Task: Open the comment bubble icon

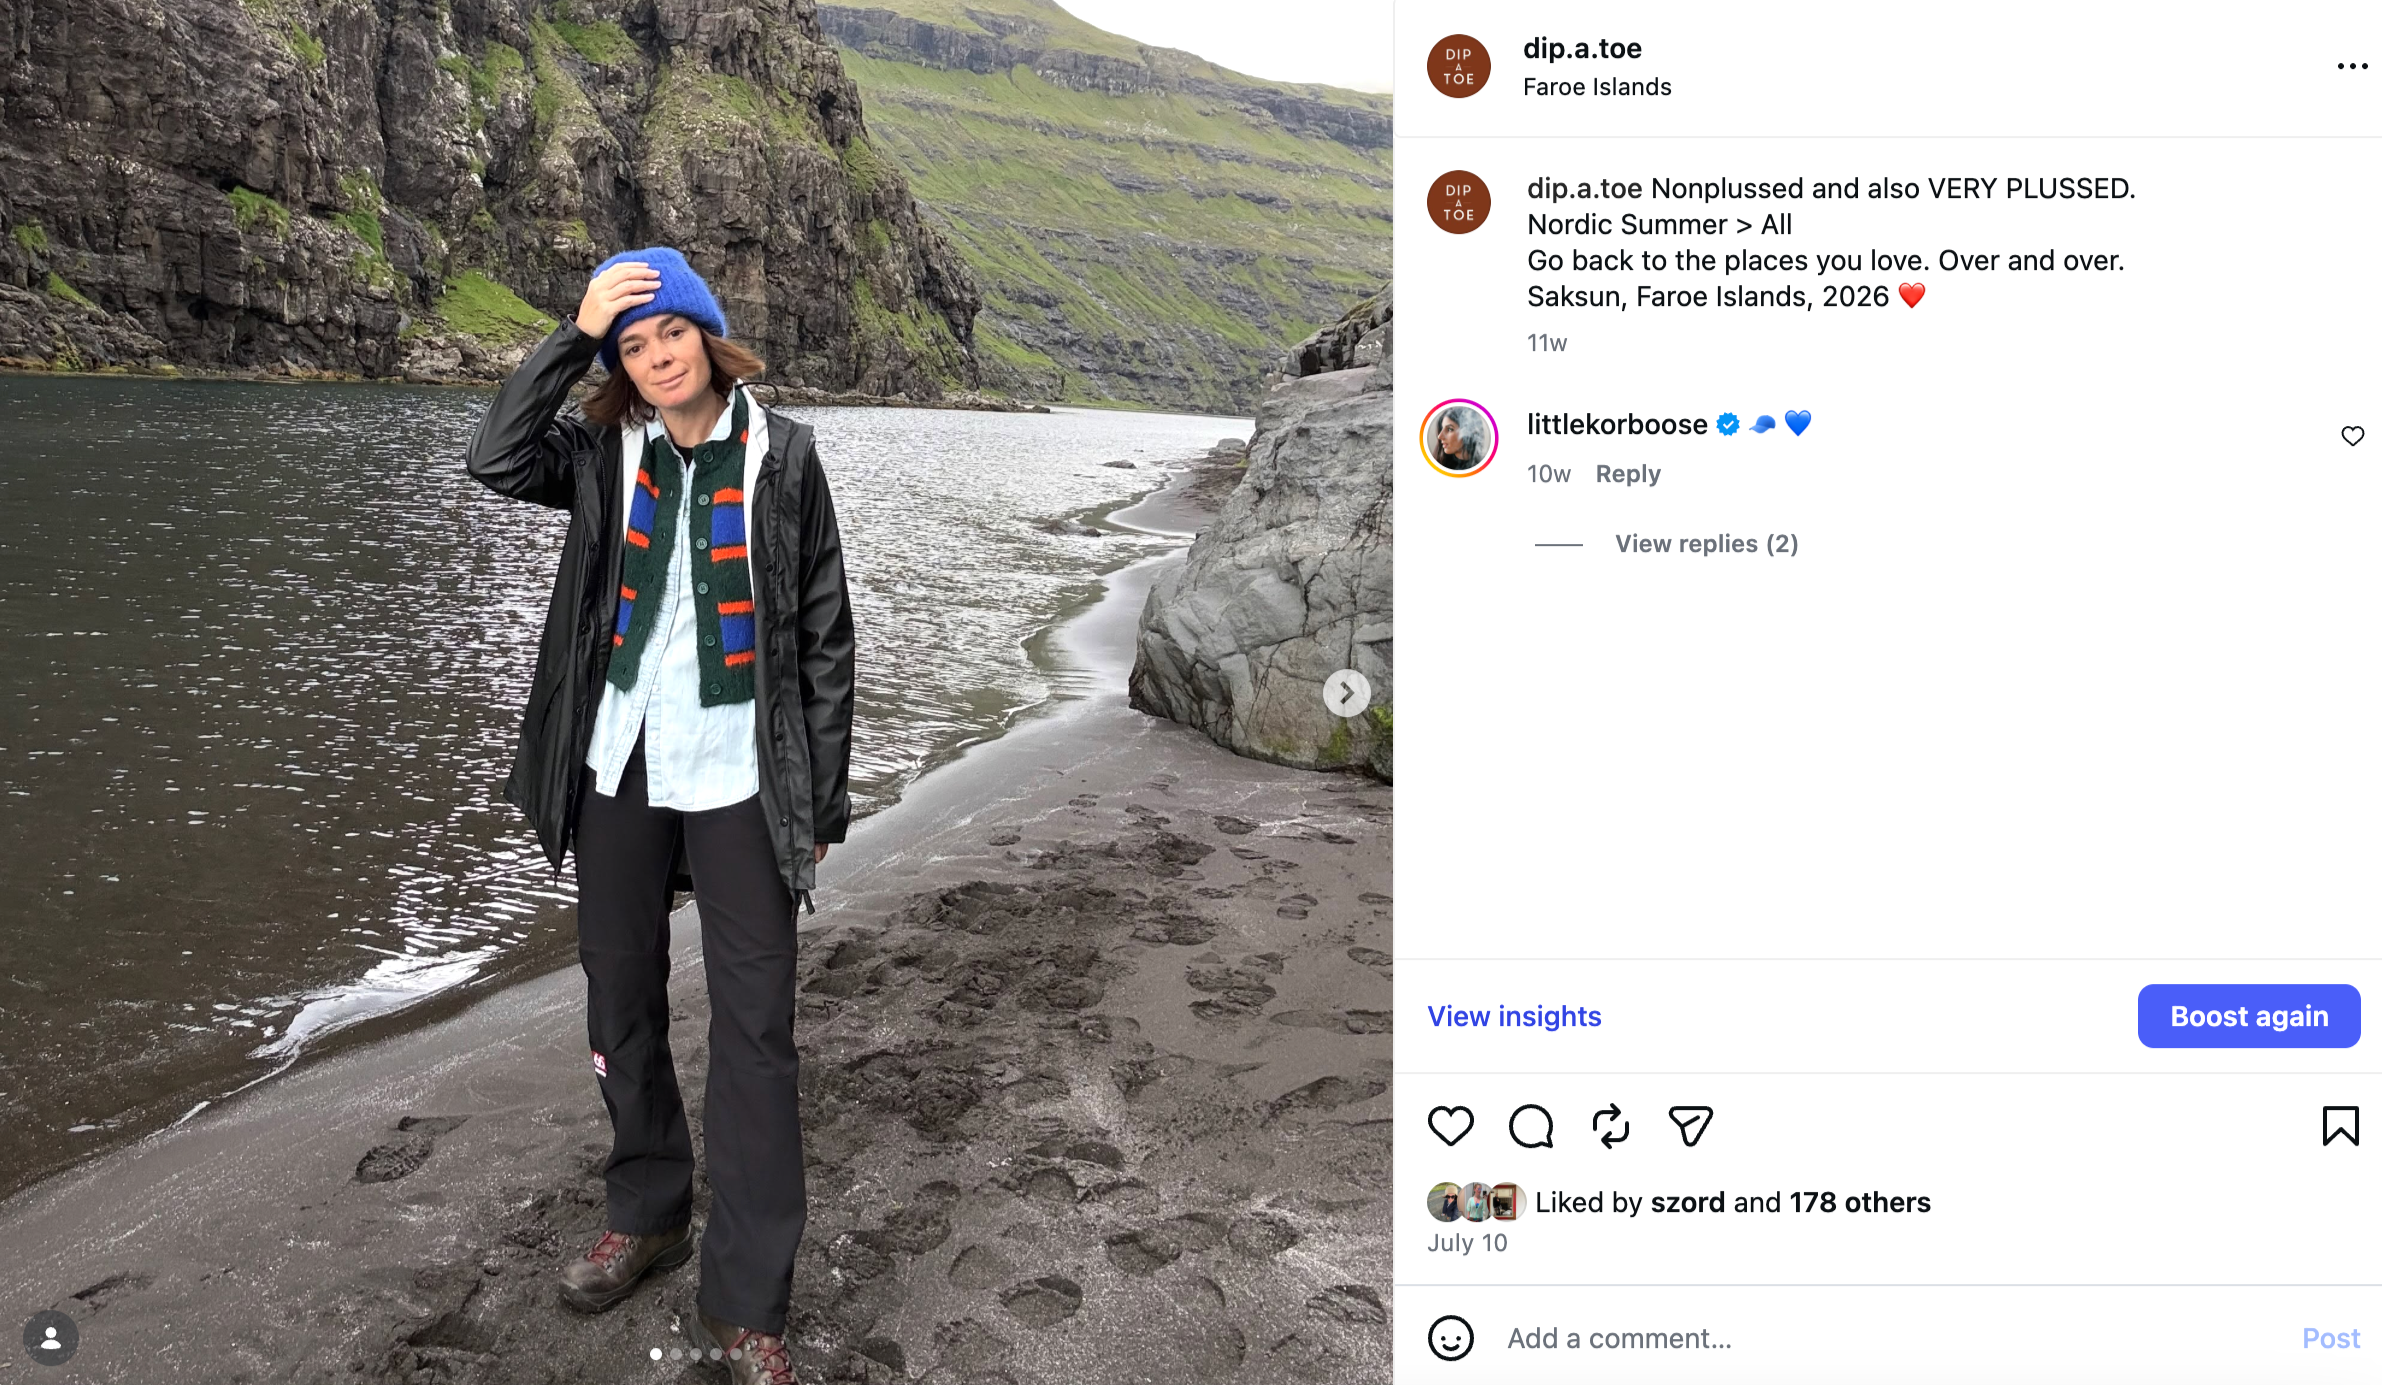Action: [1530, 1126]
